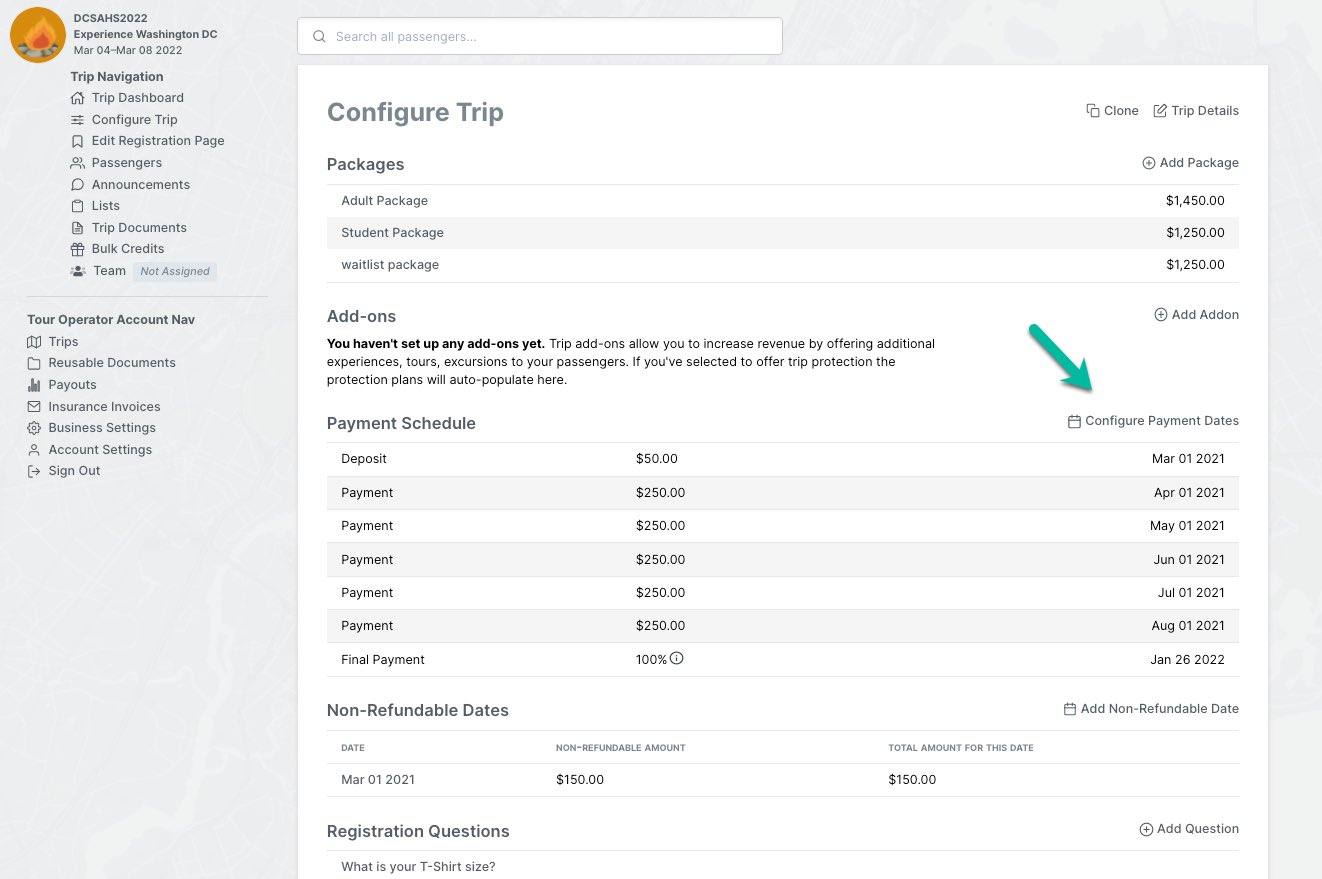Click the Trip Dashboard home icon

tap(78, 98)
